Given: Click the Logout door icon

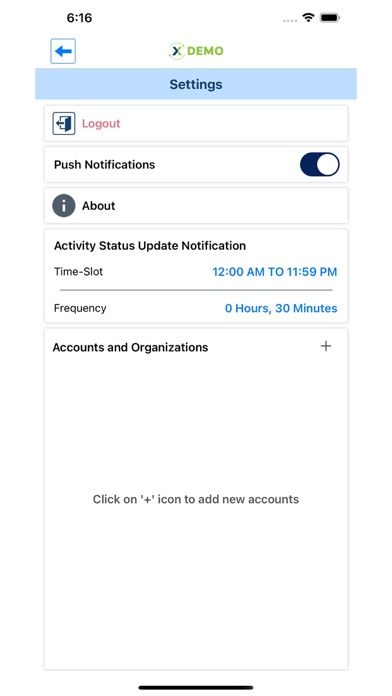Looking at the screenshot, I should point(64,123).
